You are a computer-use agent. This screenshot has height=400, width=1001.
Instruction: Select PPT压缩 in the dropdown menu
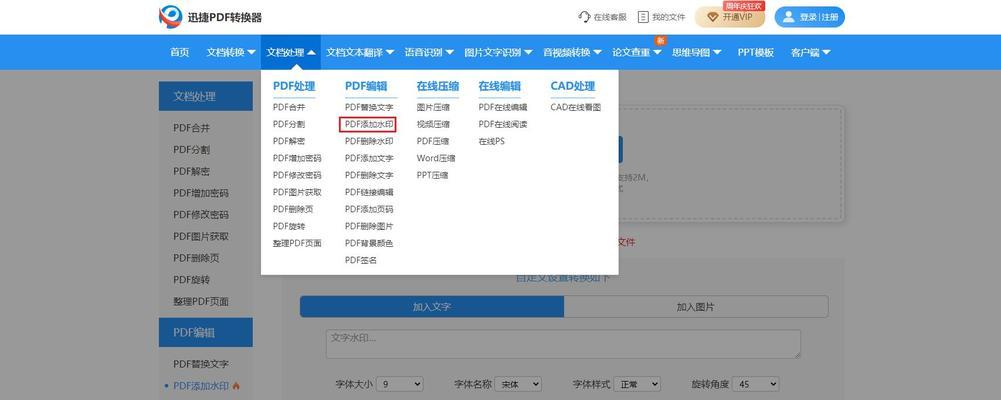click(x=433, y=175)
